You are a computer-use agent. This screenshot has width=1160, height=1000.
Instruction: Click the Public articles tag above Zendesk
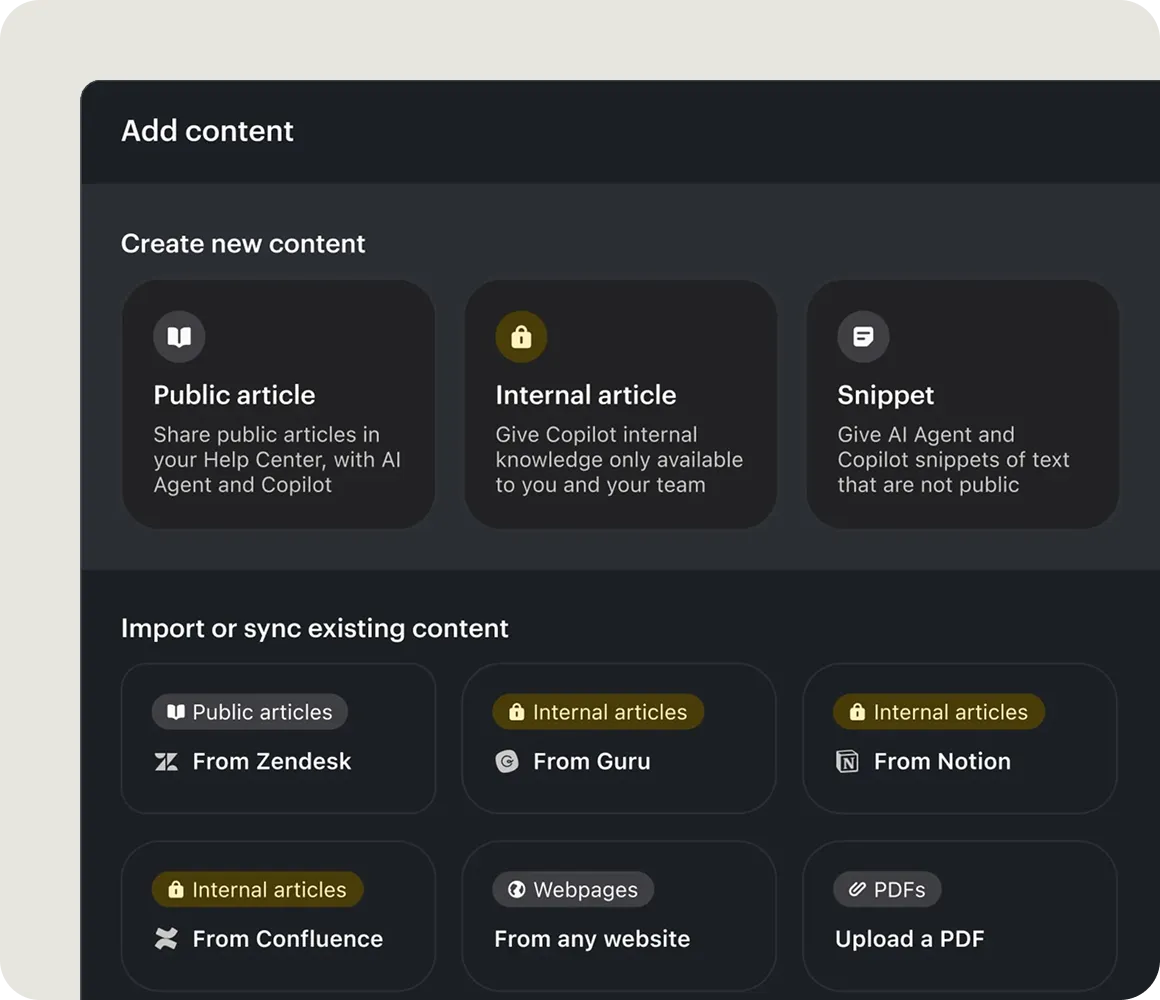[250, 712]
